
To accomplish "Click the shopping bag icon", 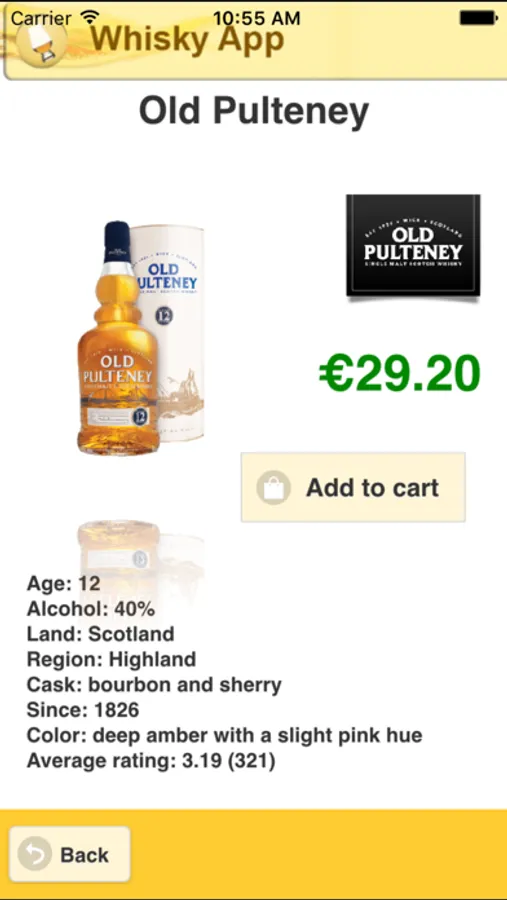I will pyautogui.click(x=273, y=488).
